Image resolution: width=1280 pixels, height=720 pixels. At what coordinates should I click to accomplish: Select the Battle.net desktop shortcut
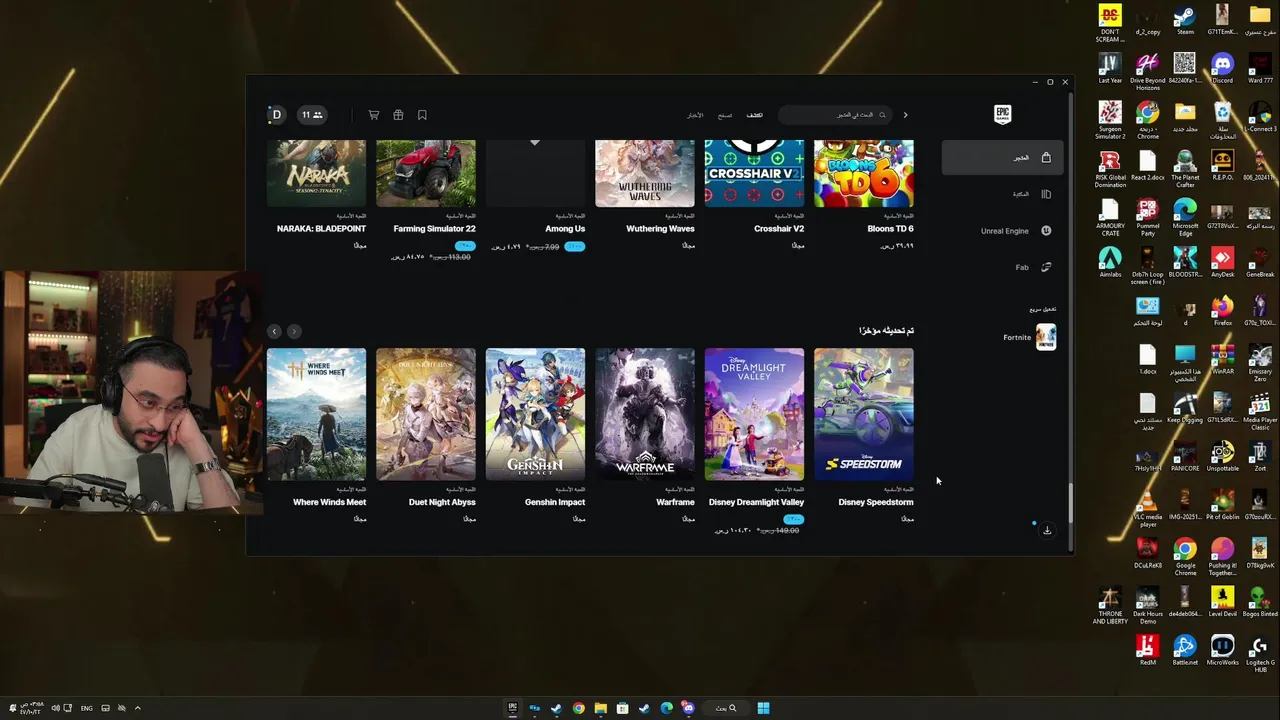(x=1185, y=652)
